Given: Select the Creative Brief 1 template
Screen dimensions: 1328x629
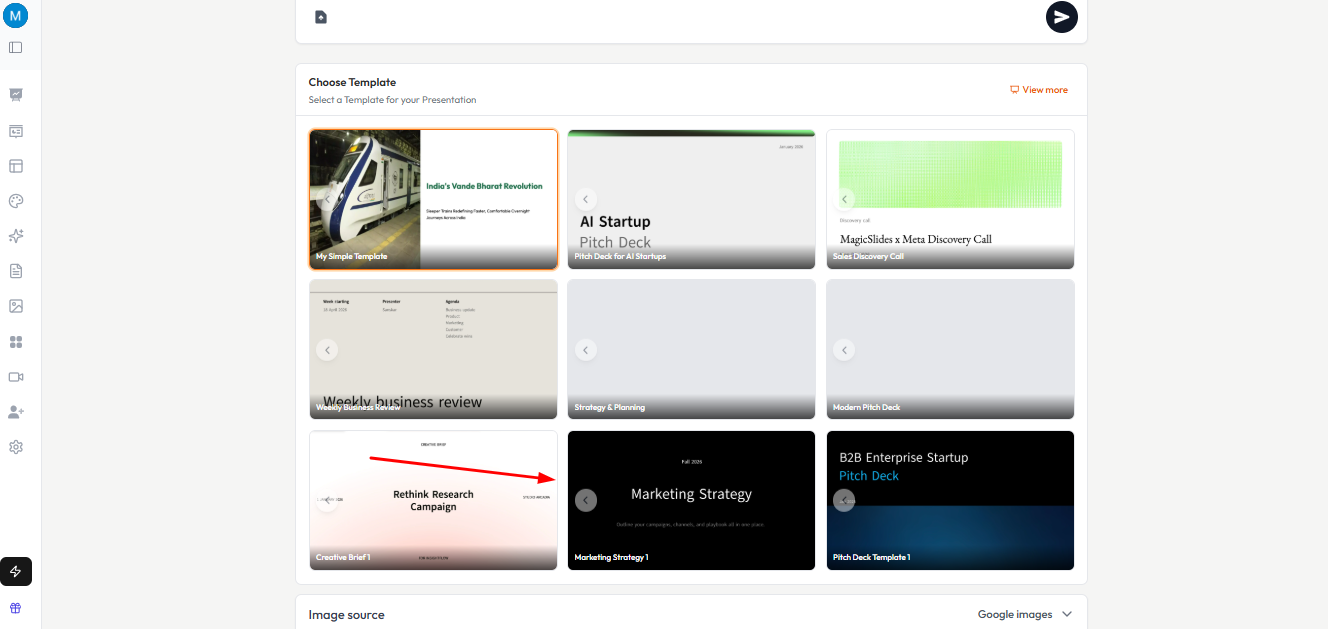Looking at the screenshot, I should click(x=433, y=500).
